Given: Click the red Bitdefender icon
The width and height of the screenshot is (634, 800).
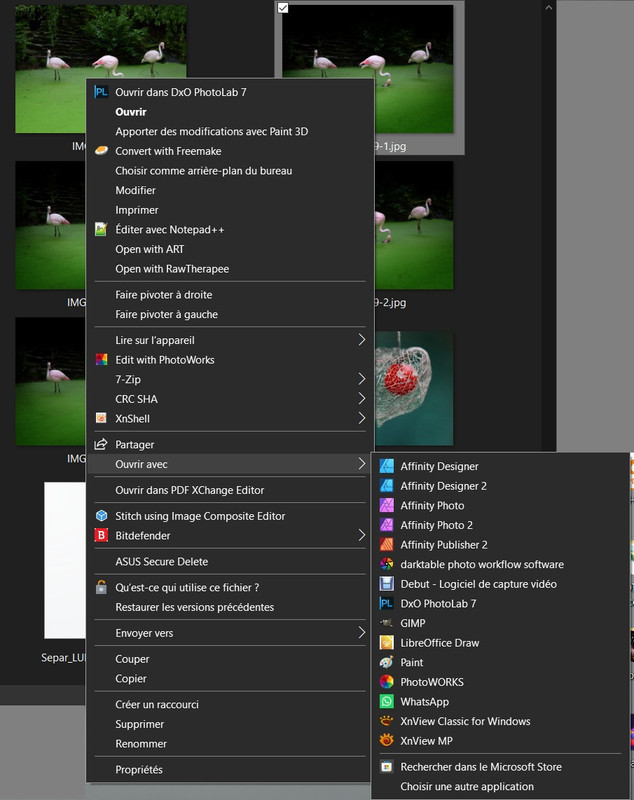Looking at the screenshot, I should click(102, 536).
